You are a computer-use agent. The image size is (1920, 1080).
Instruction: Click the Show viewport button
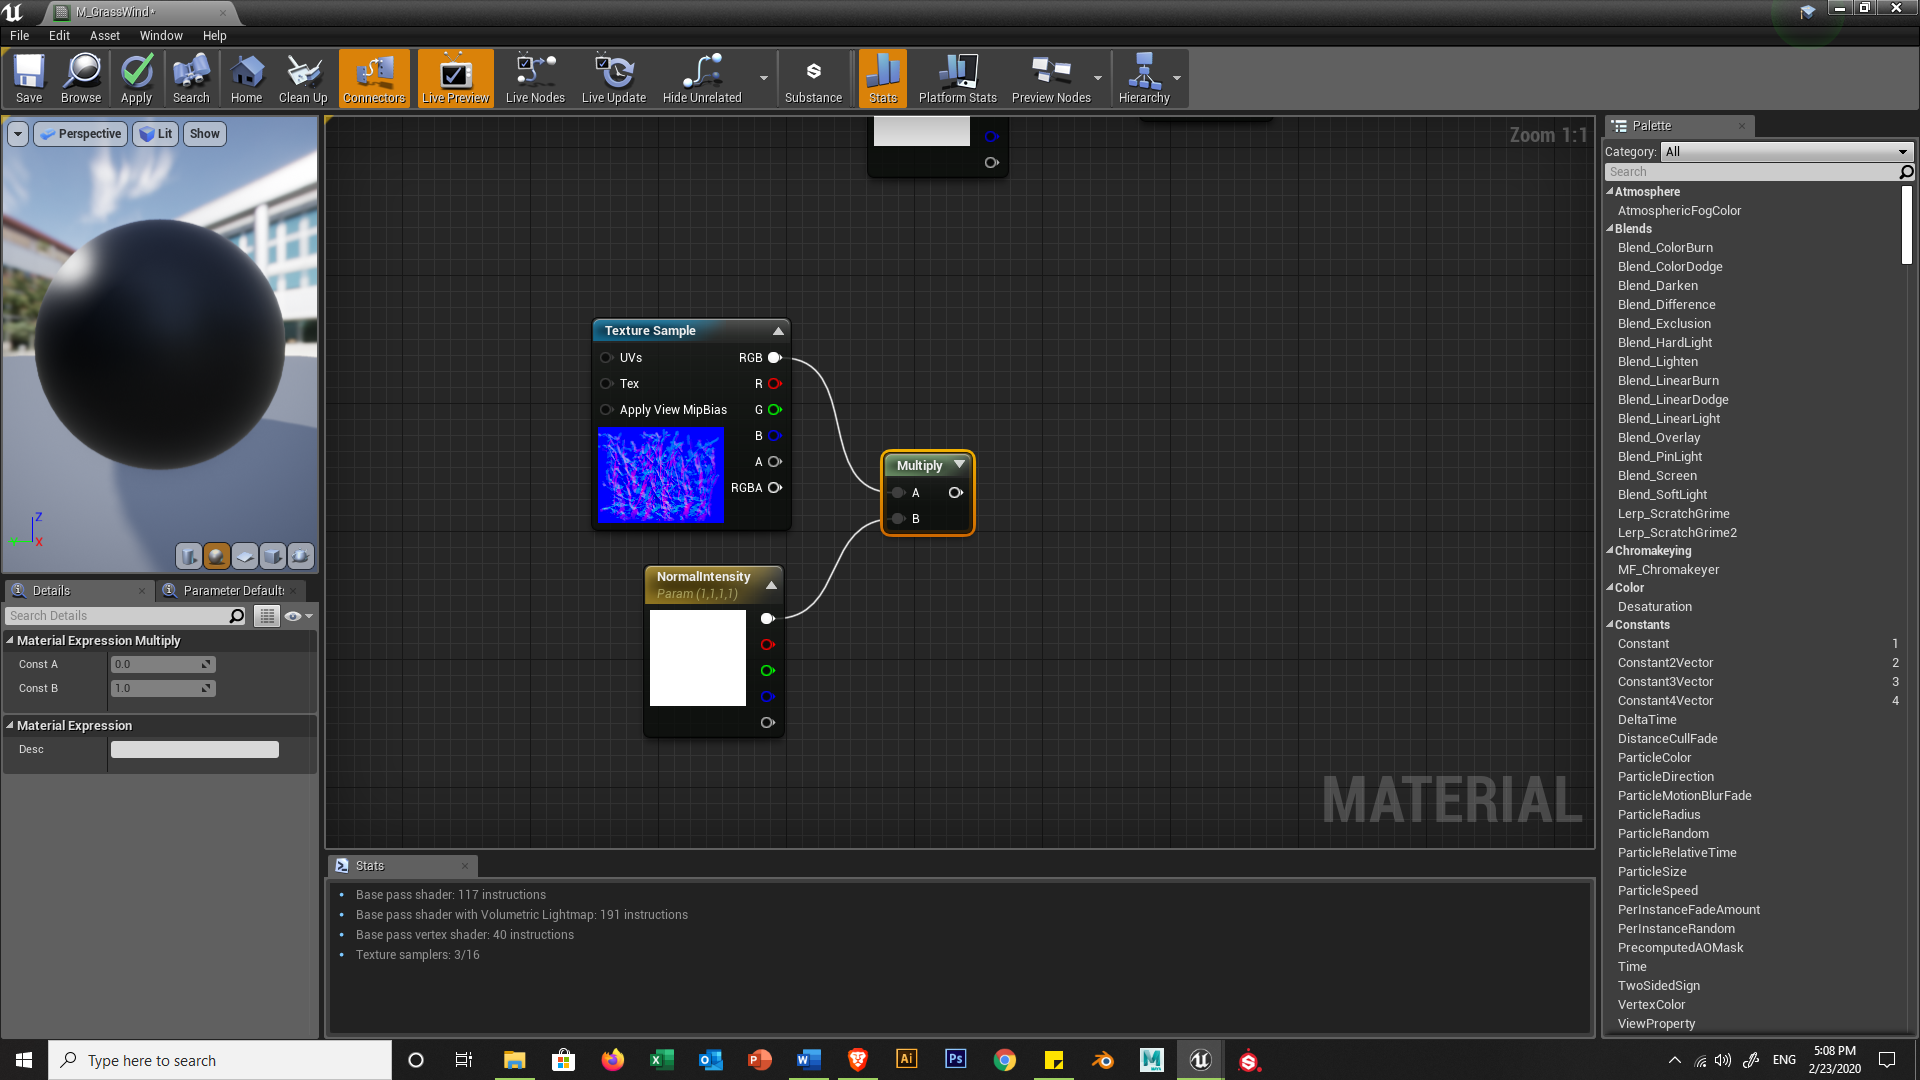tap(204, 134)
